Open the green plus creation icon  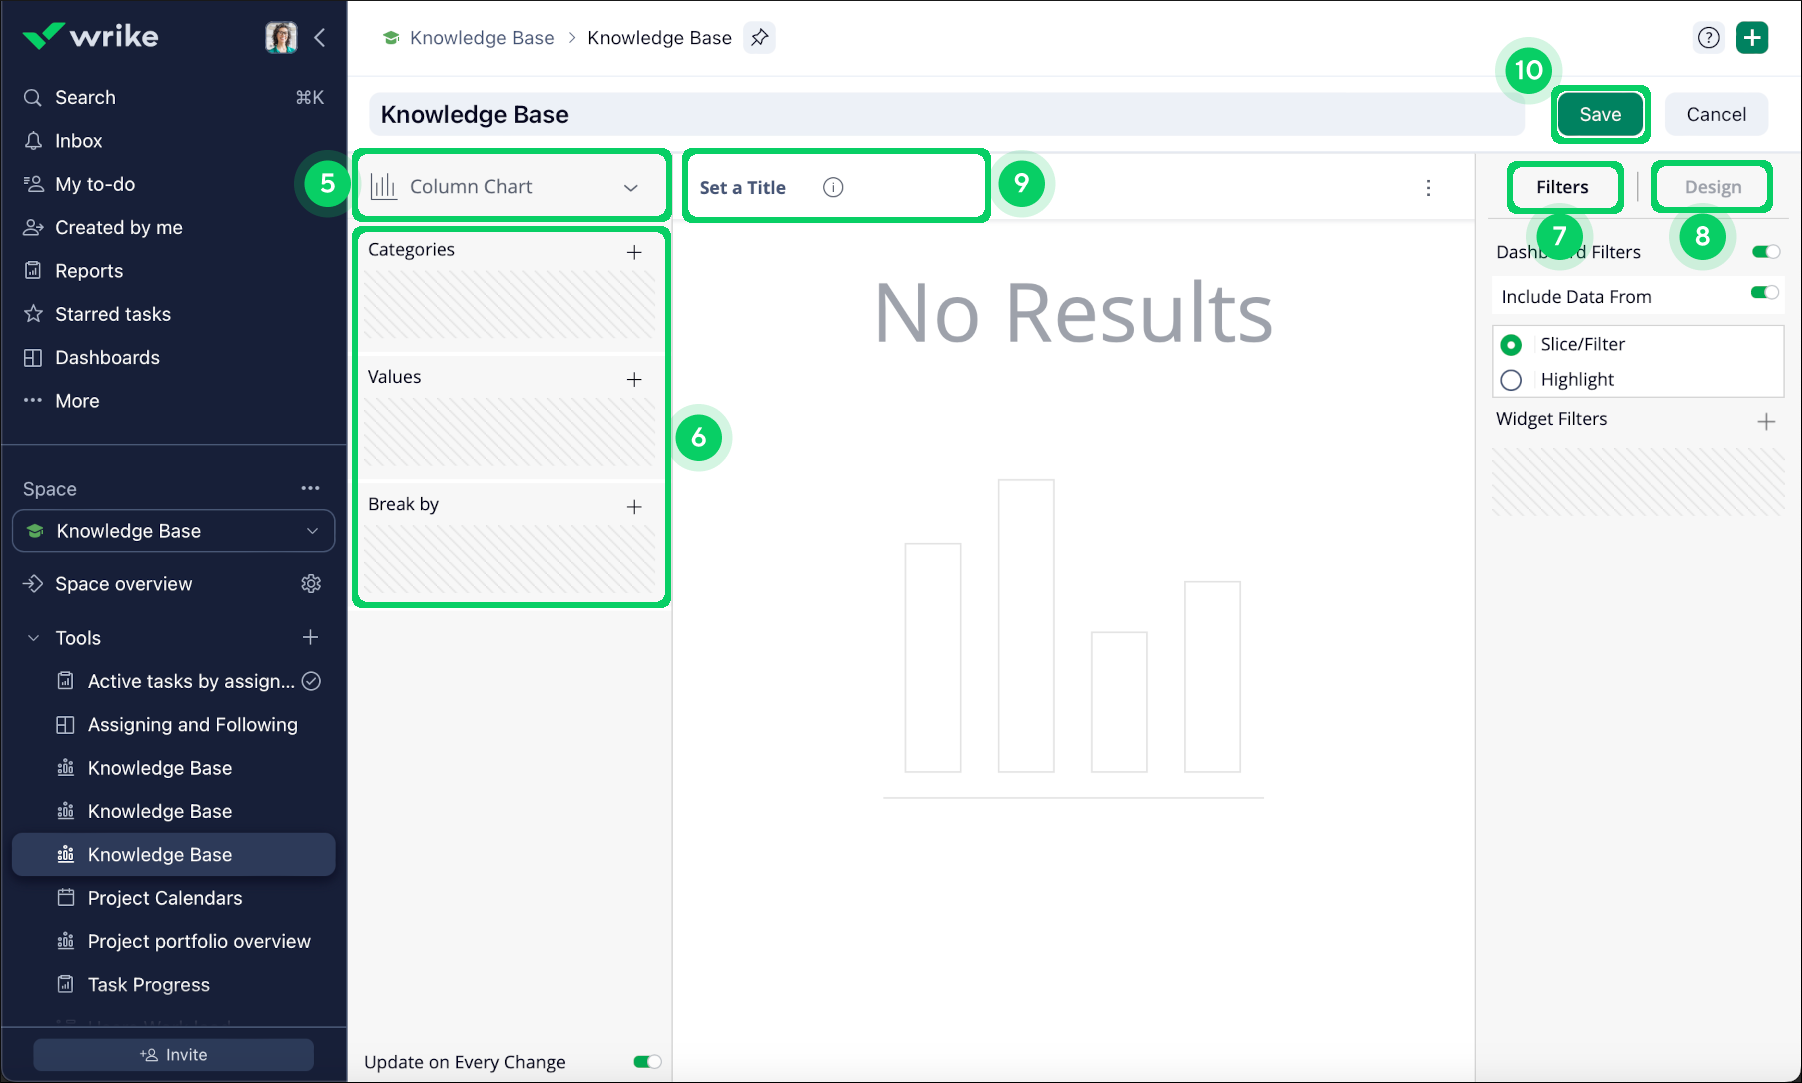coord(1753,37)
